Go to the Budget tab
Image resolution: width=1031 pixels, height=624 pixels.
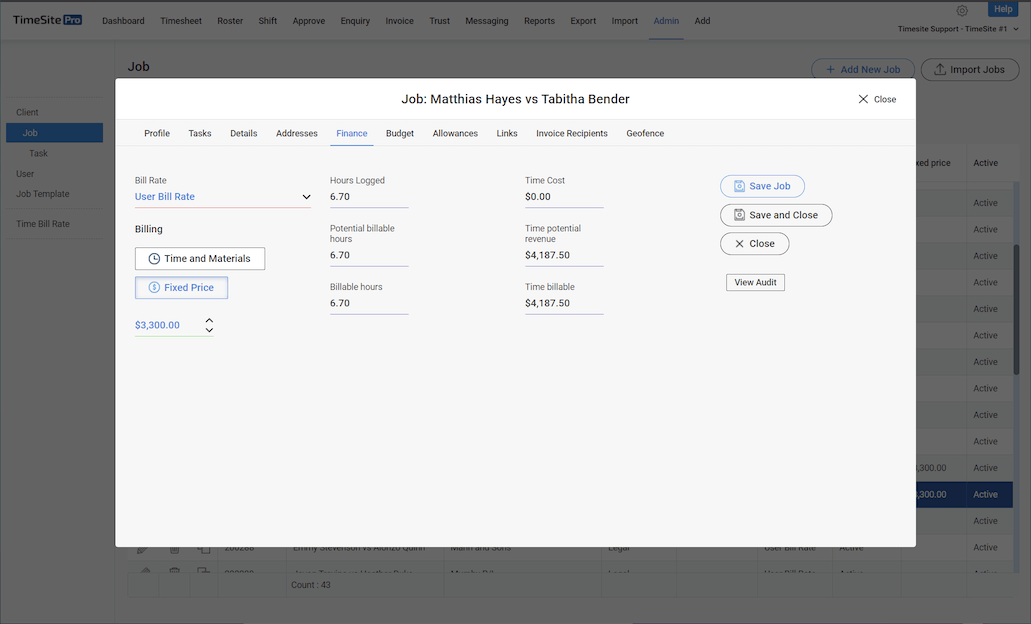click(400, 133)
